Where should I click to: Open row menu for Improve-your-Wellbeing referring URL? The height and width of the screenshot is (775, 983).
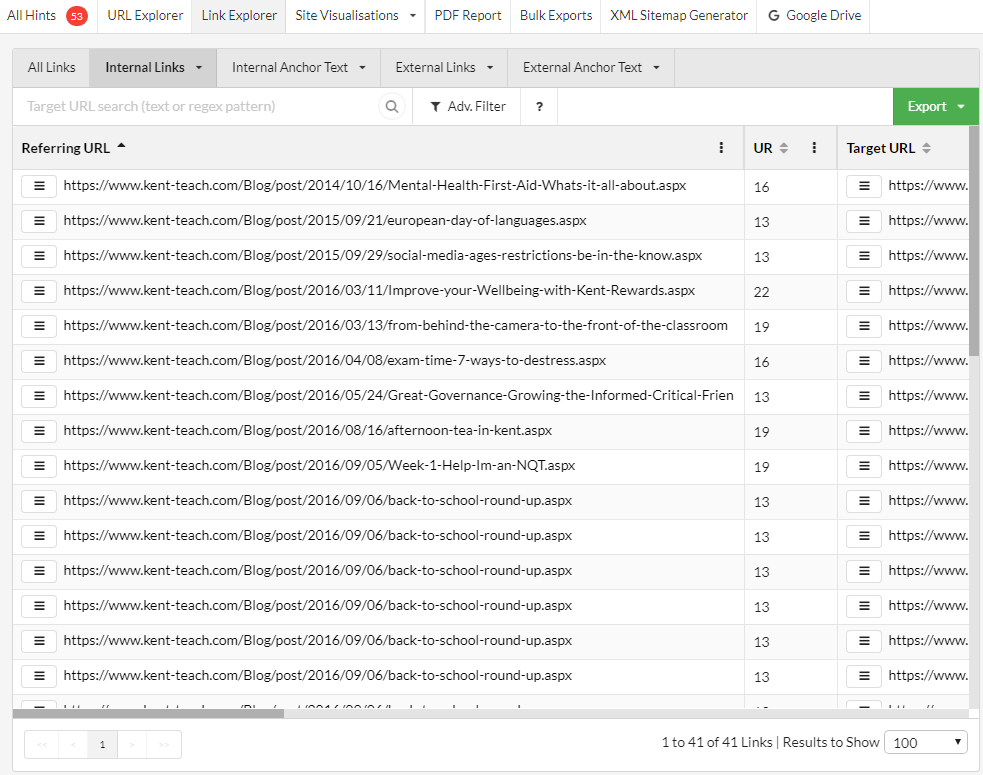click(39, 292)
